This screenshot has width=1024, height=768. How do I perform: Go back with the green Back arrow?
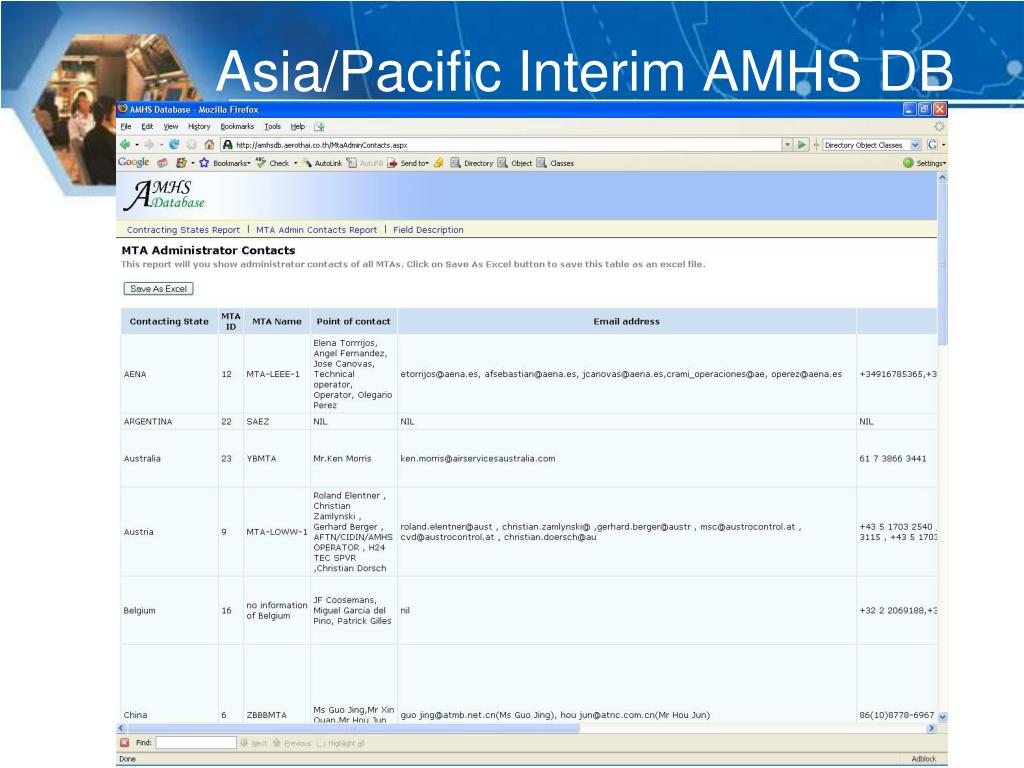pos(125,144)
